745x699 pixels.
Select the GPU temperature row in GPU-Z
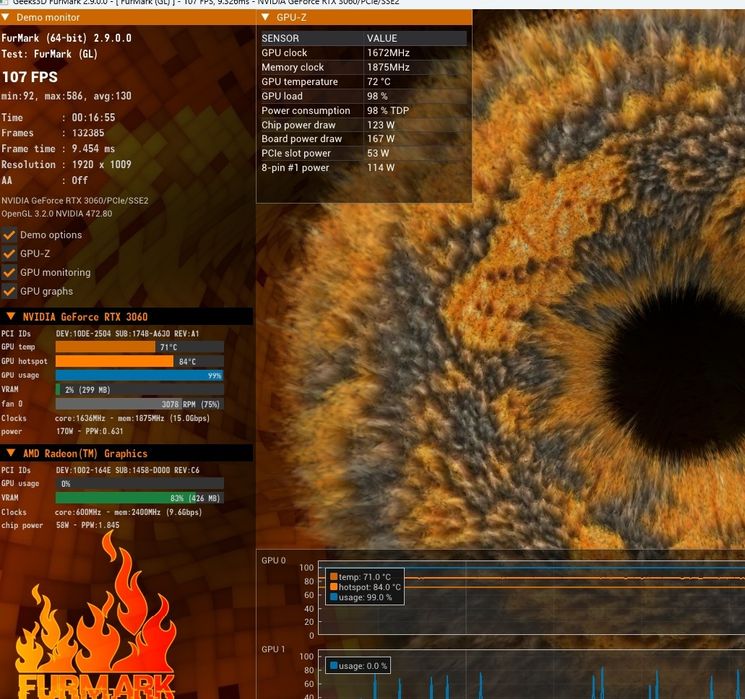click(x=363, y=82)
